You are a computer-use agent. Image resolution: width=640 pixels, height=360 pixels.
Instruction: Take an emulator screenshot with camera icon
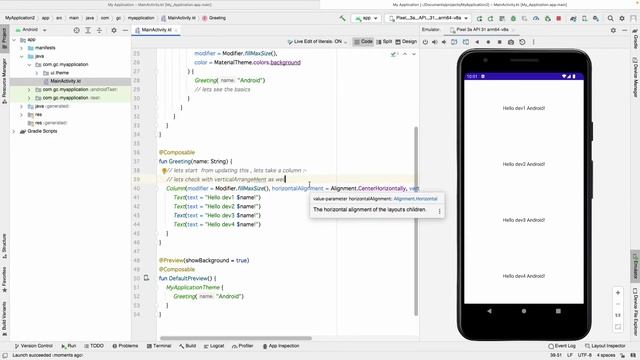point(511,42)
